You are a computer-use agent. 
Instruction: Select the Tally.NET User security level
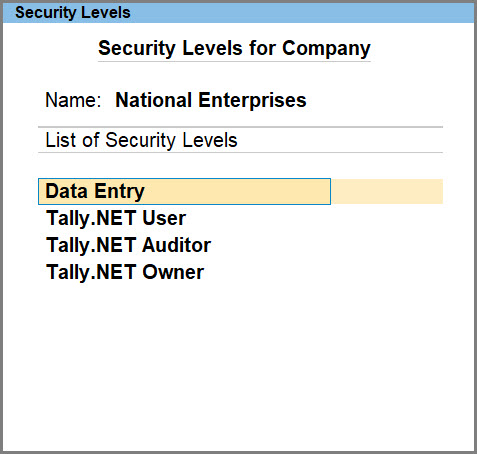[116, 218]
